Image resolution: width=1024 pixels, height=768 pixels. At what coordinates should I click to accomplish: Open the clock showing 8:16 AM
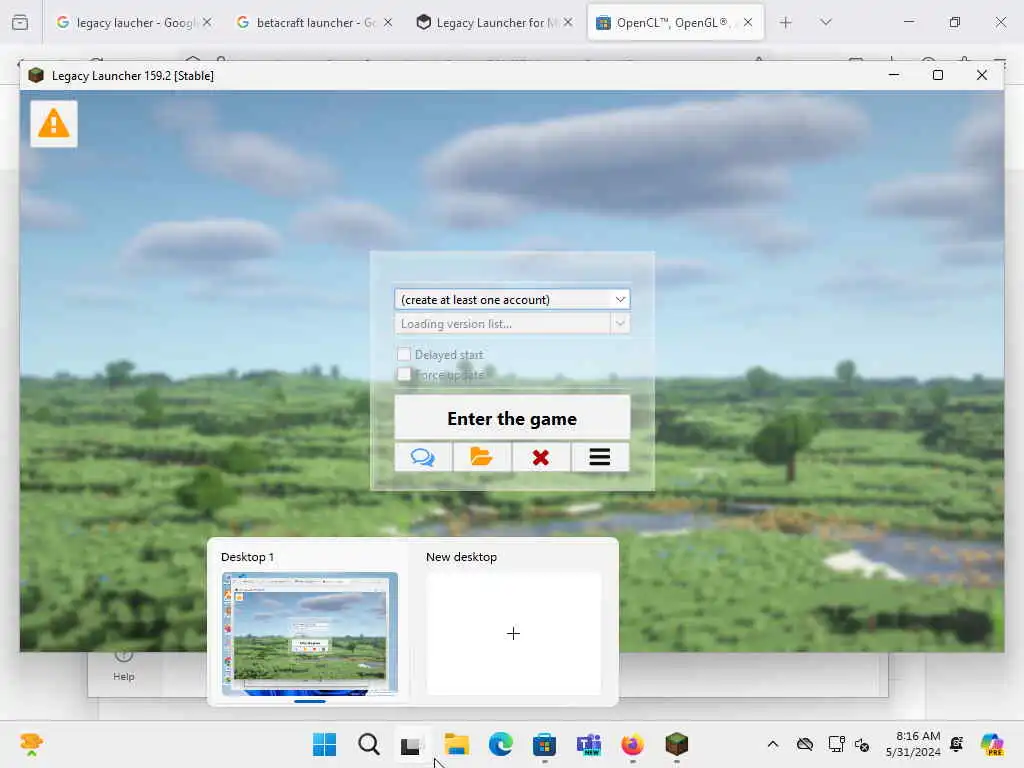(913, 744)
